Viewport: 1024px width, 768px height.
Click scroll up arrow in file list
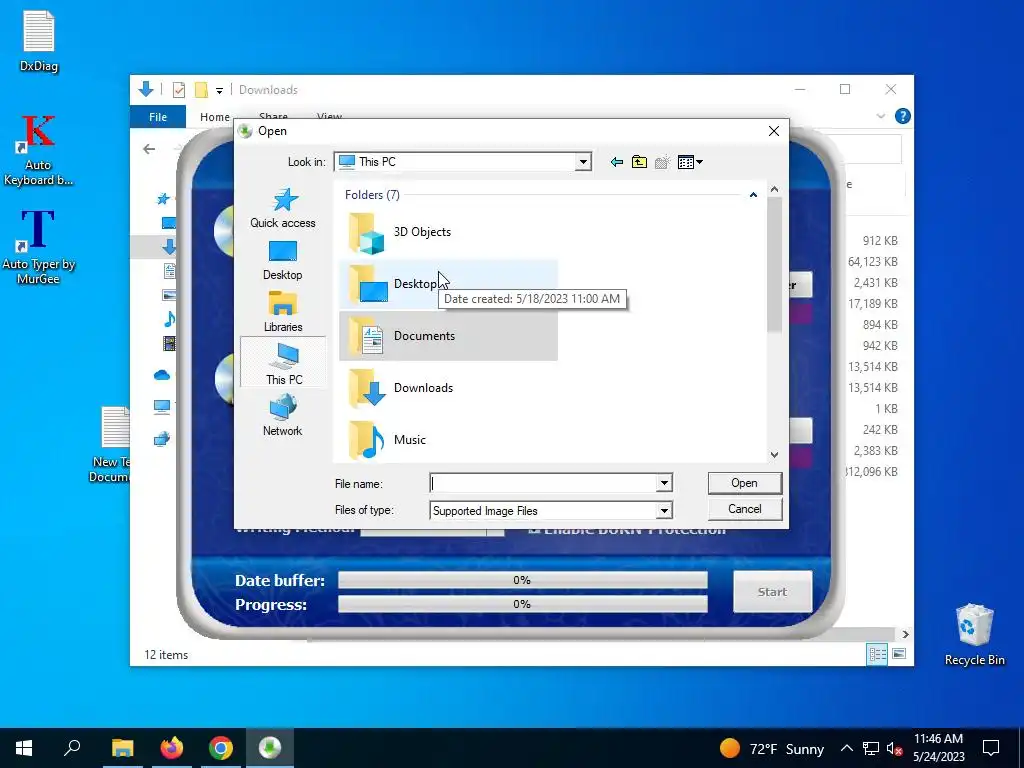(x=775, y=189)
